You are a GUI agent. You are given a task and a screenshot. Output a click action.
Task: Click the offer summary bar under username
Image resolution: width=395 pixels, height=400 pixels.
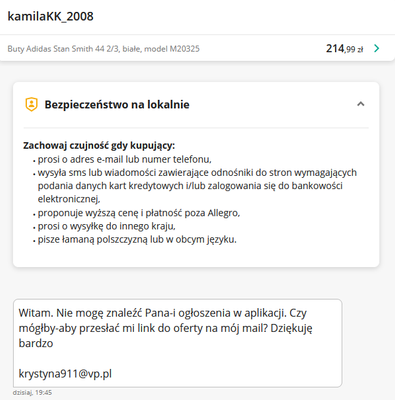tap(197, 48)
